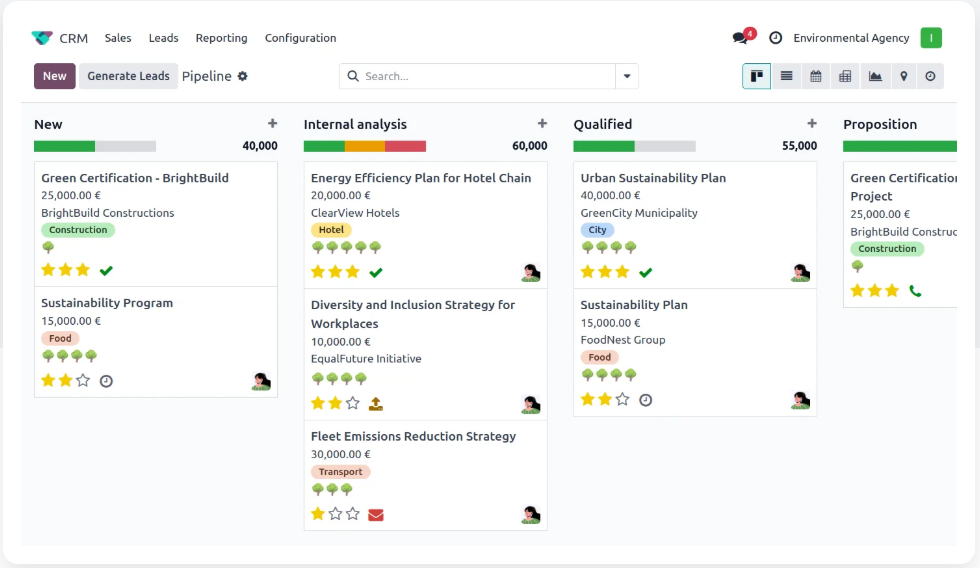Click phone activity icon on Proposition column card
The width and height of the screenshot is (980, 568).
pyautogui.click(x=915, y=291)
